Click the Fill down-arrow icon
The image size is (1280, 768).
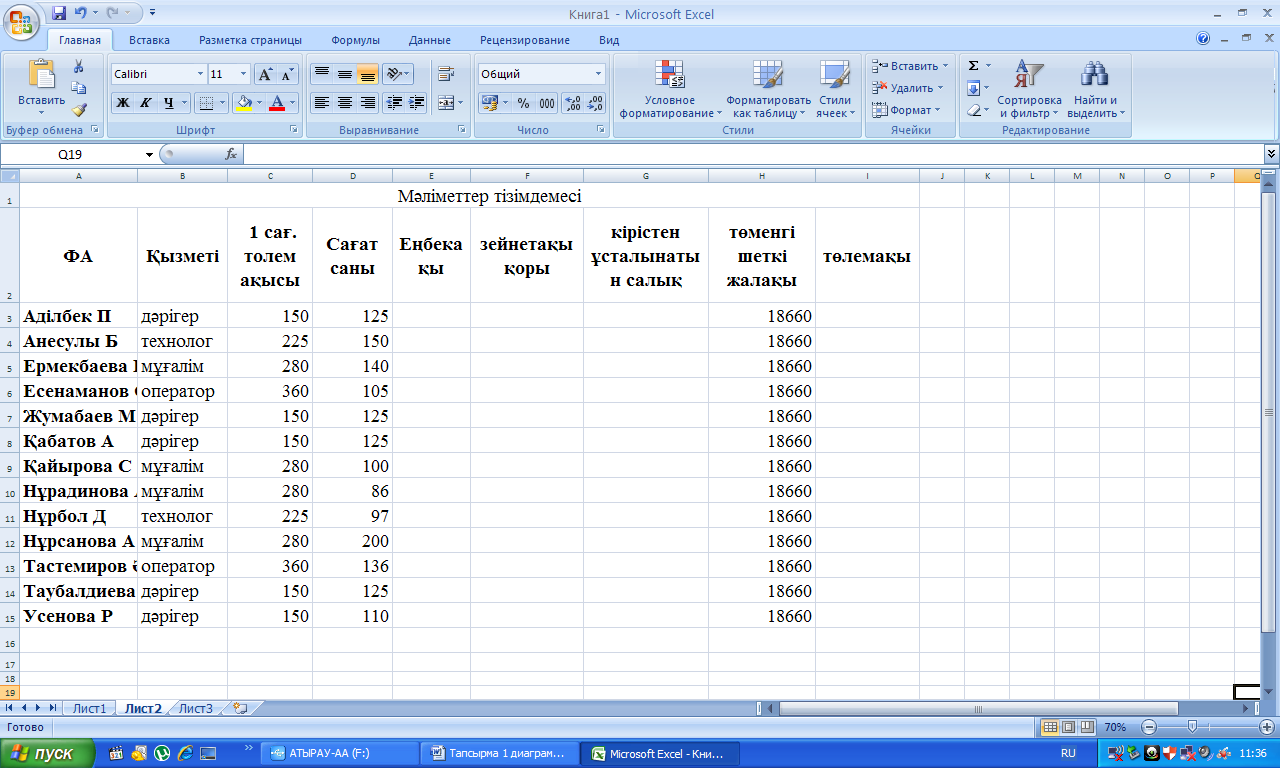coord(974,88)
